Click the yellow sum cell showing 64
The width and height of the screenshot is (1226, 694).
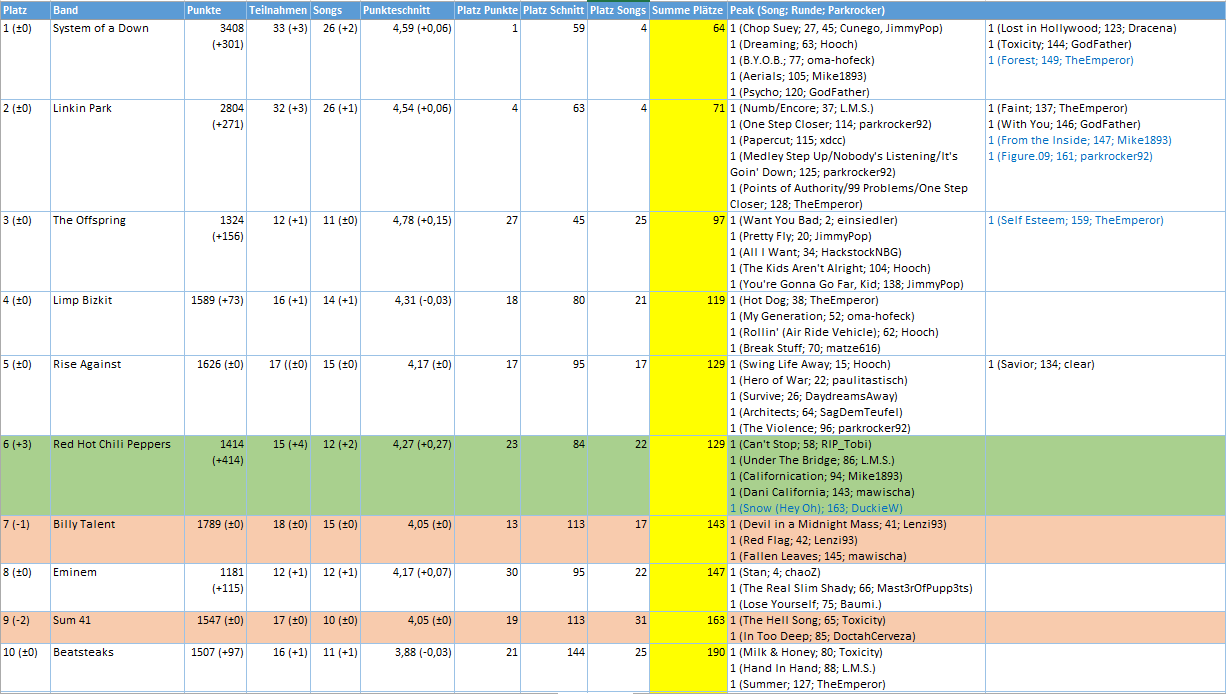click(x=688, y=60)
